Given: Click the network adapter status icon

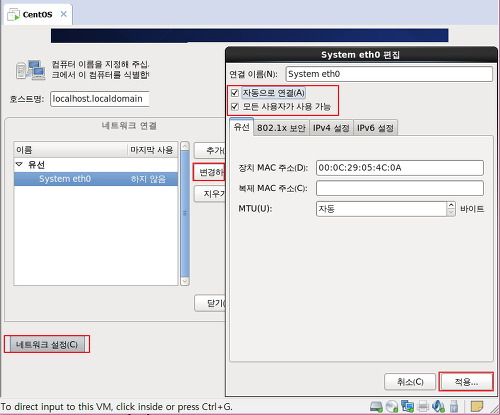Looking at the screenshot, I should point(407,406).
